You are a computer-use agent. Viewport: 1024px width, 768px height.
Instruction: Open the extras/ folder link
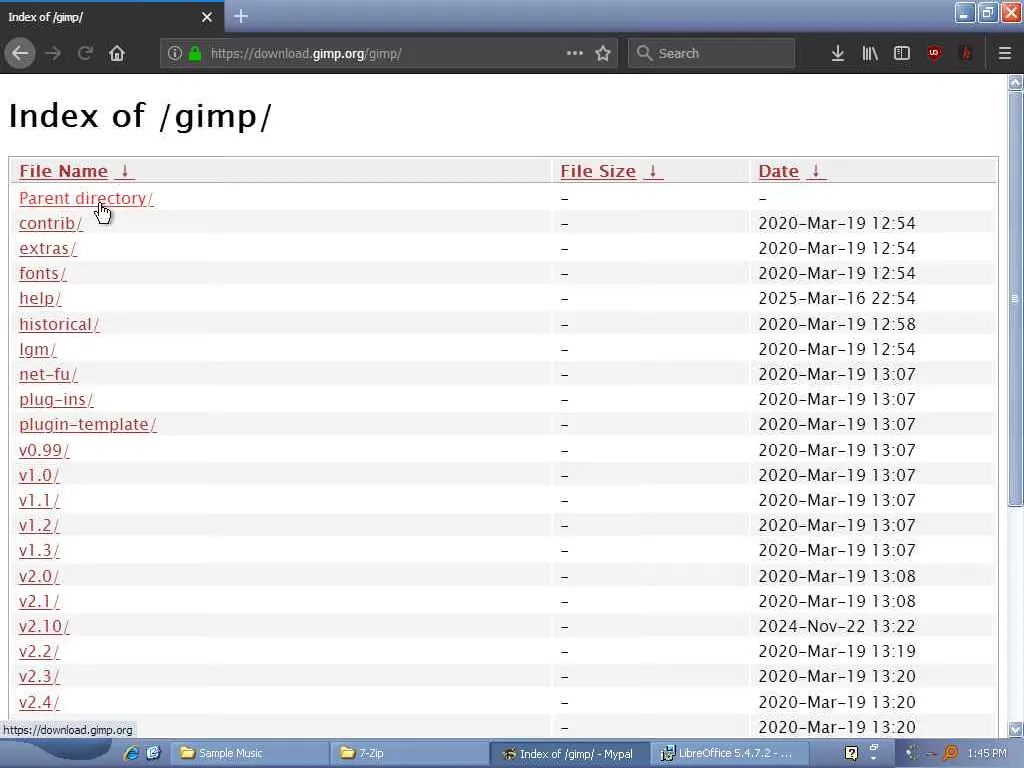(48, 248)
